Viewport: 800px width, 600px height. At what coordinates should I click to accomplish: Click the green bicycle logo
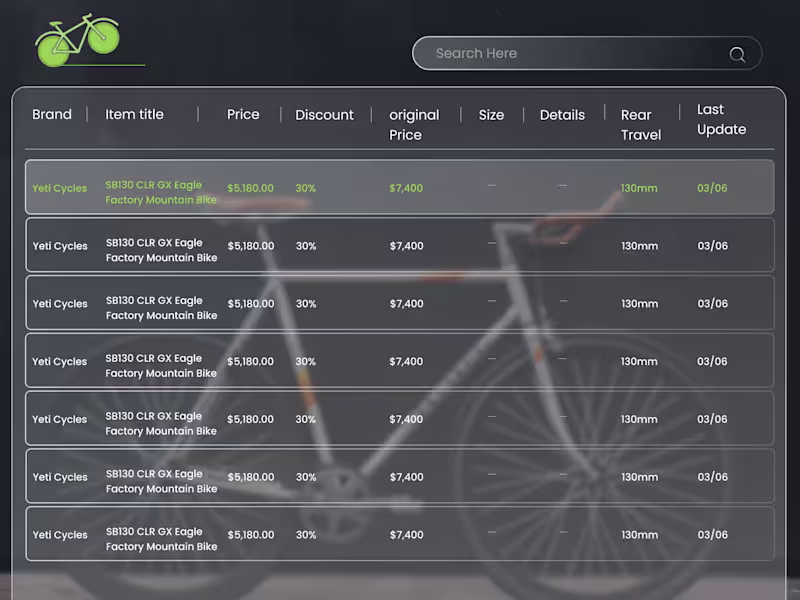(x=77, y=40)
